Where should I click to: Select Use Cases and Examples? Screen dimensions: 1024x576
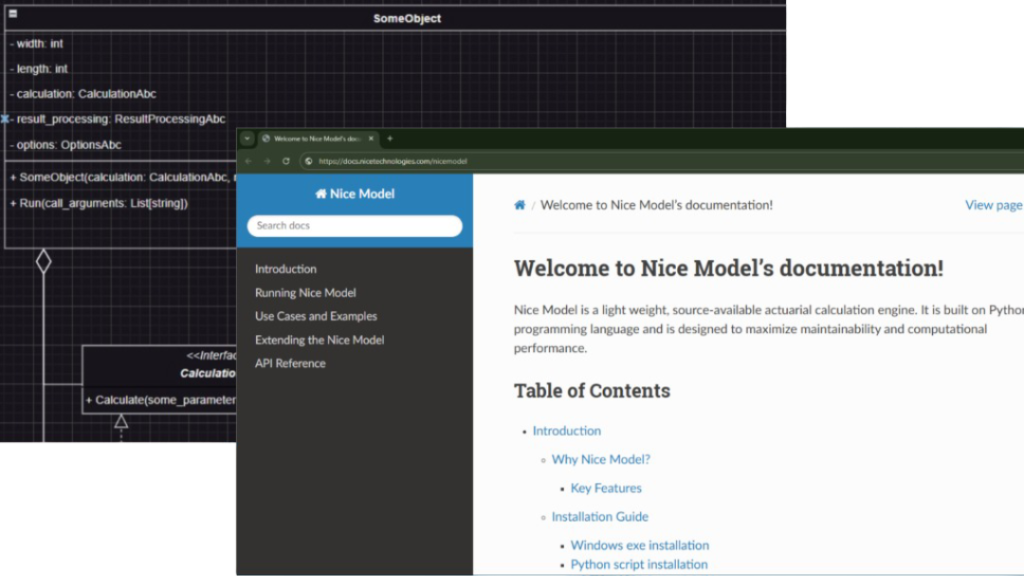[x=316, y=316]
